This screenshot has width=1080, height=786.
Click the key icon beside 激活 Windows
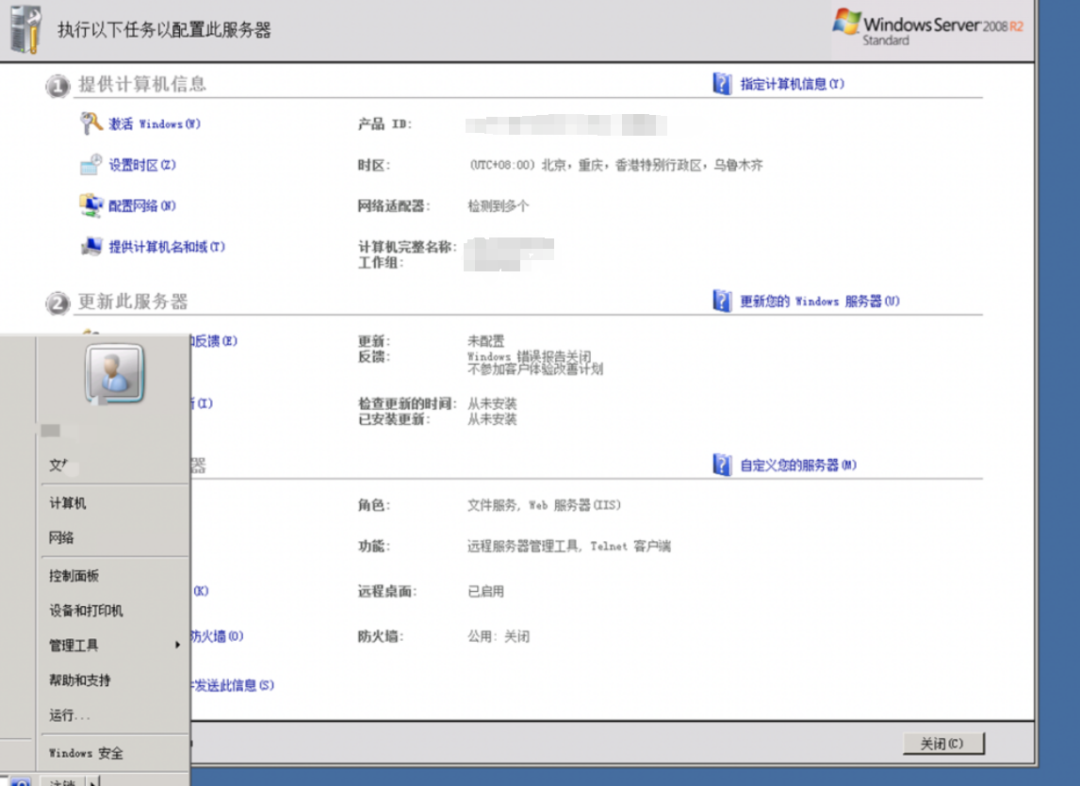[x=92, y=123]
